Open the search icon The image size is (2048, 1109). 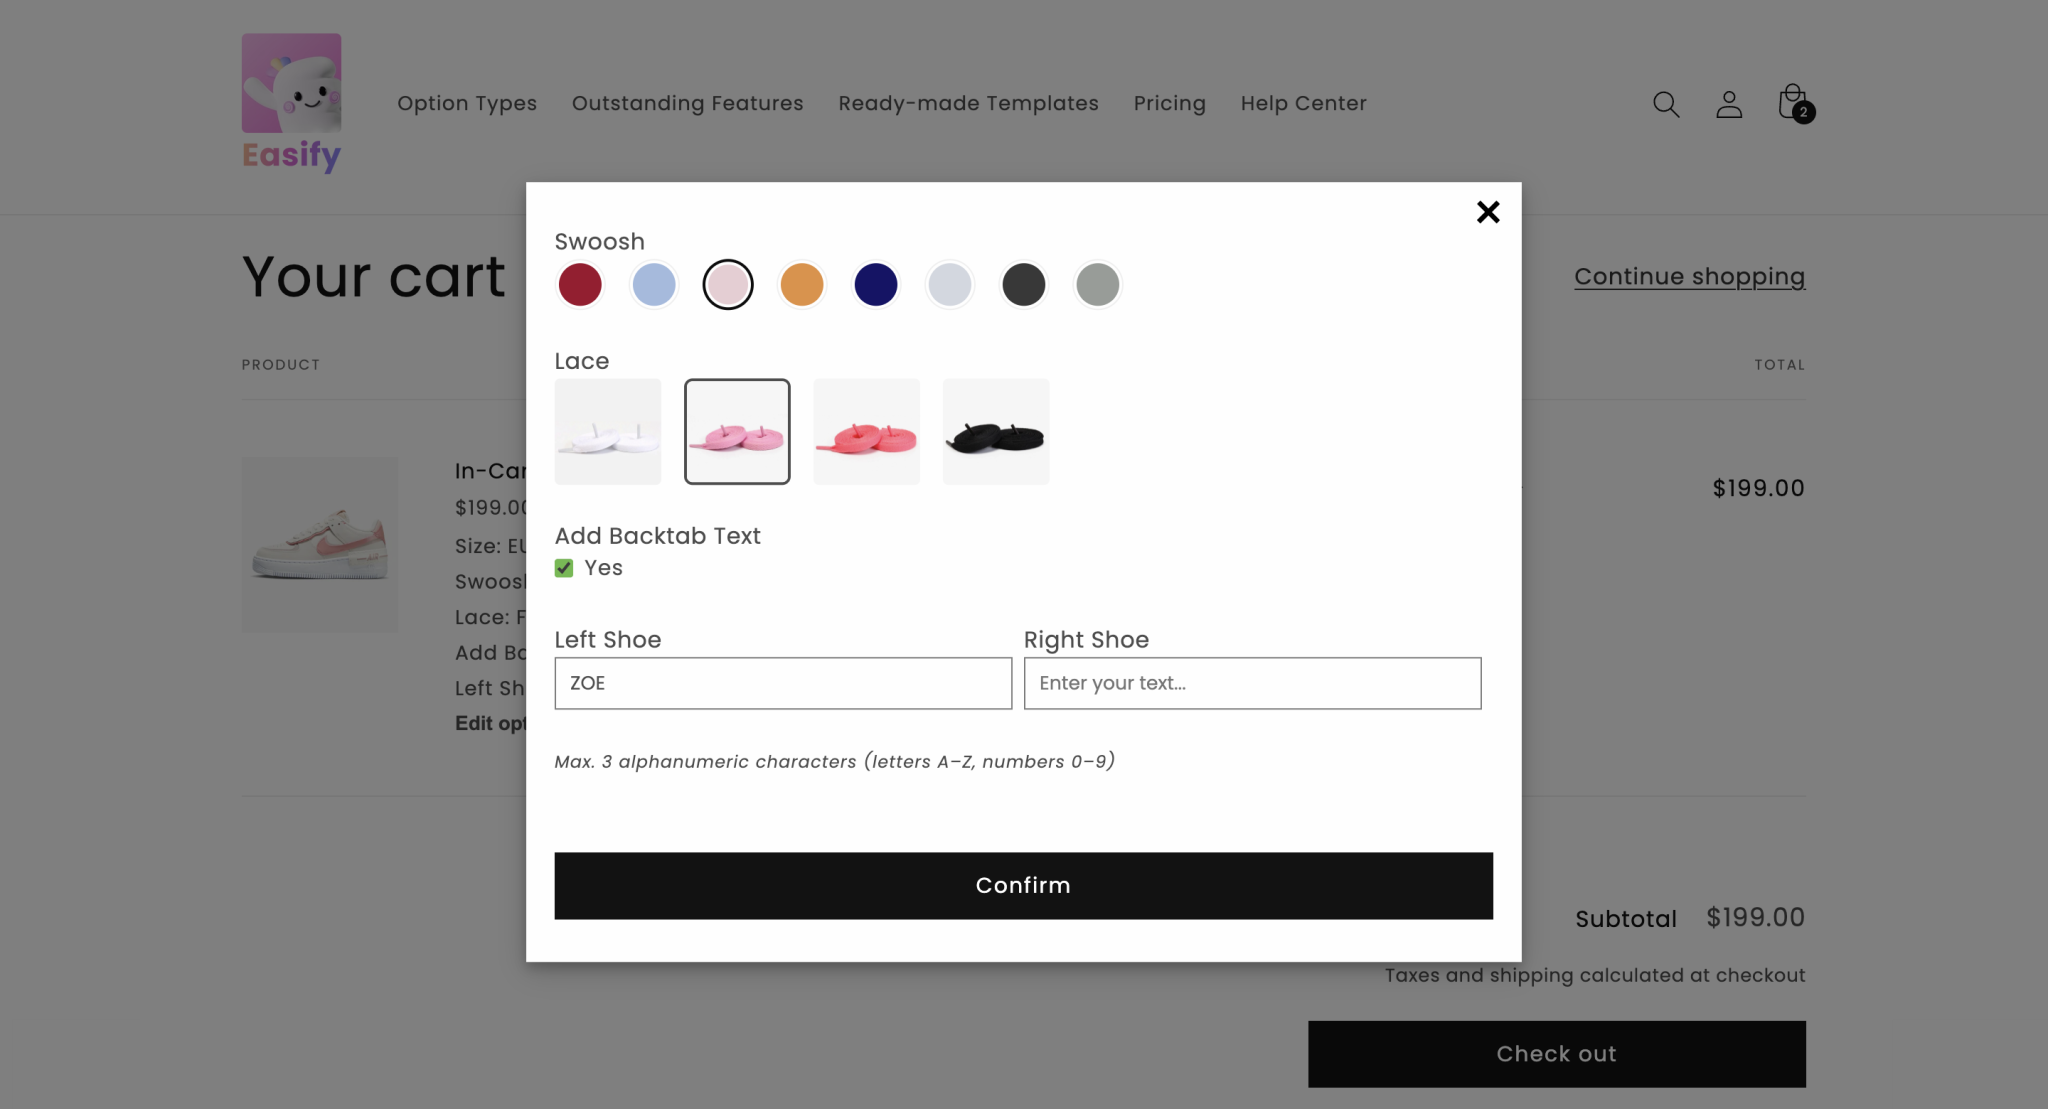tap(1666, 104)
